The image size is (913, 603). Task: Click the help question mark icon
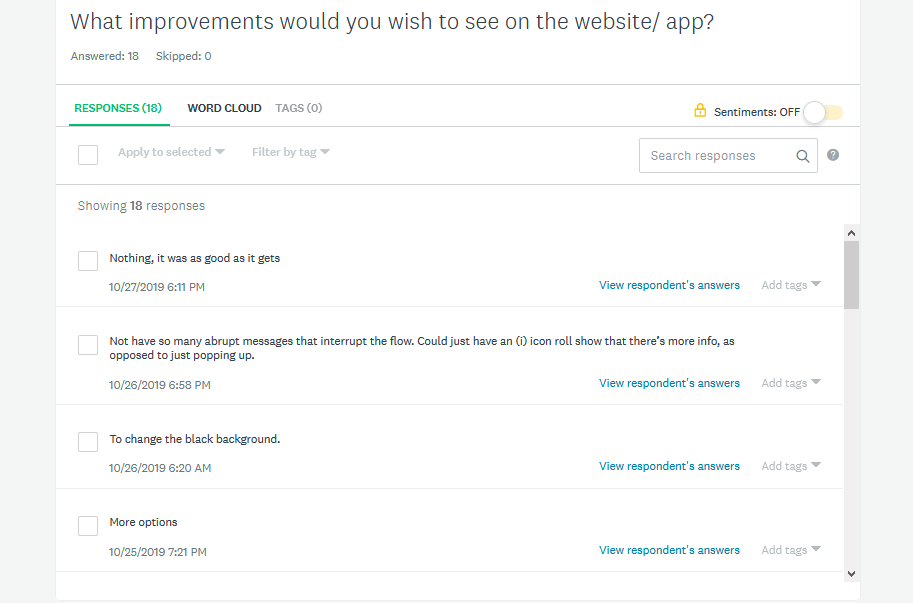(x=833, y=155)
